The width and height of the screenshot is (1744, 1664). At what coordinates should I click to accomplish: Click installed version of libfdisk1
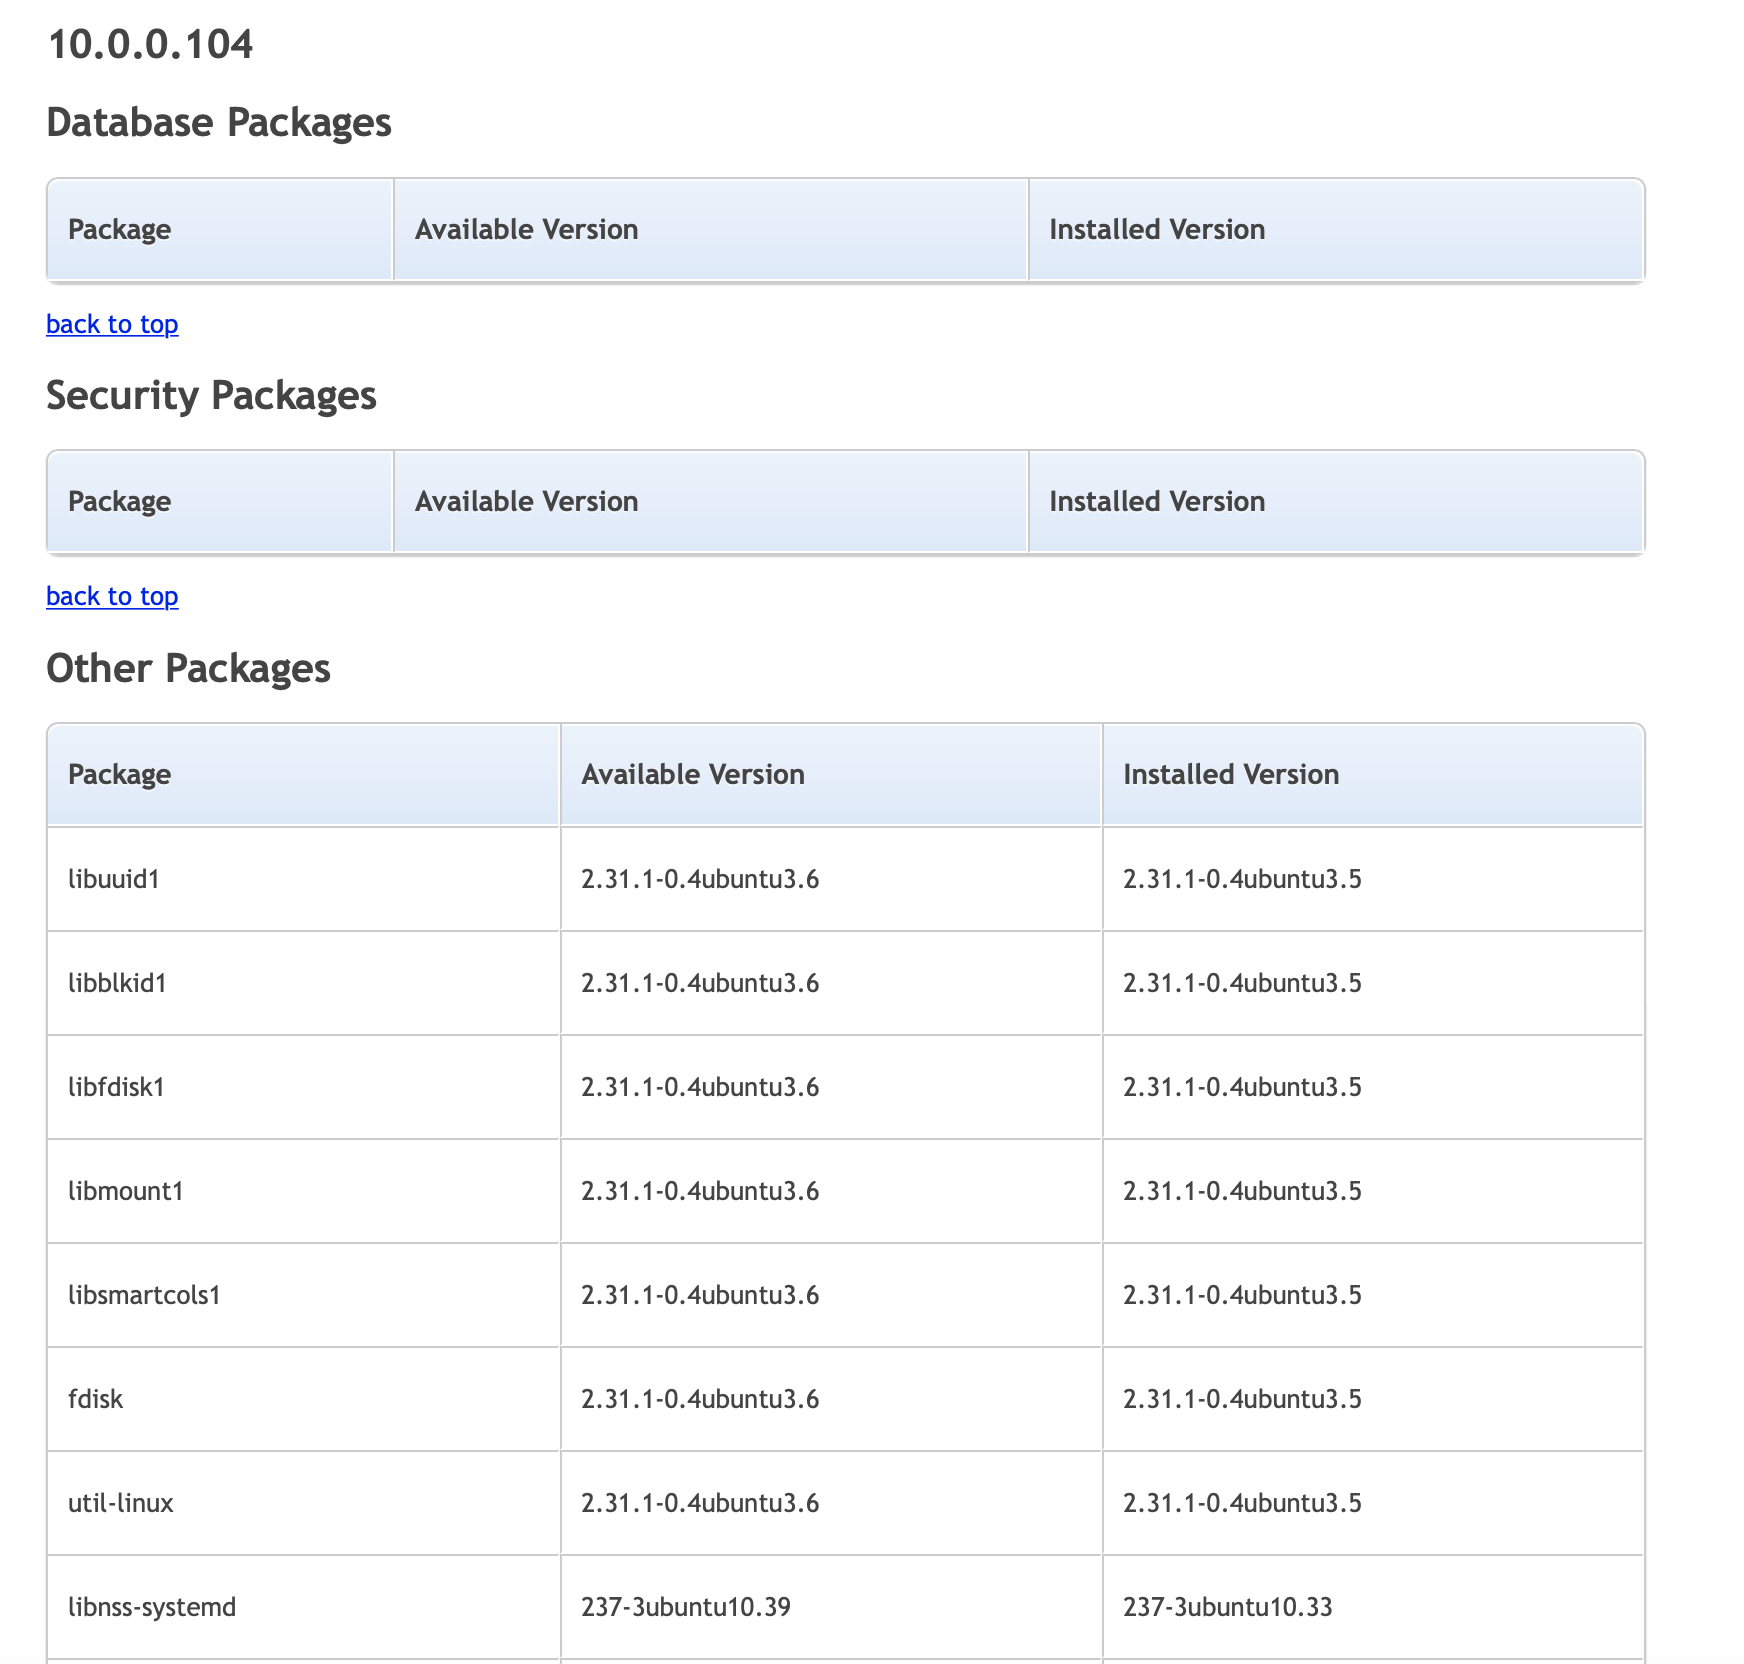(1373, 1087)
